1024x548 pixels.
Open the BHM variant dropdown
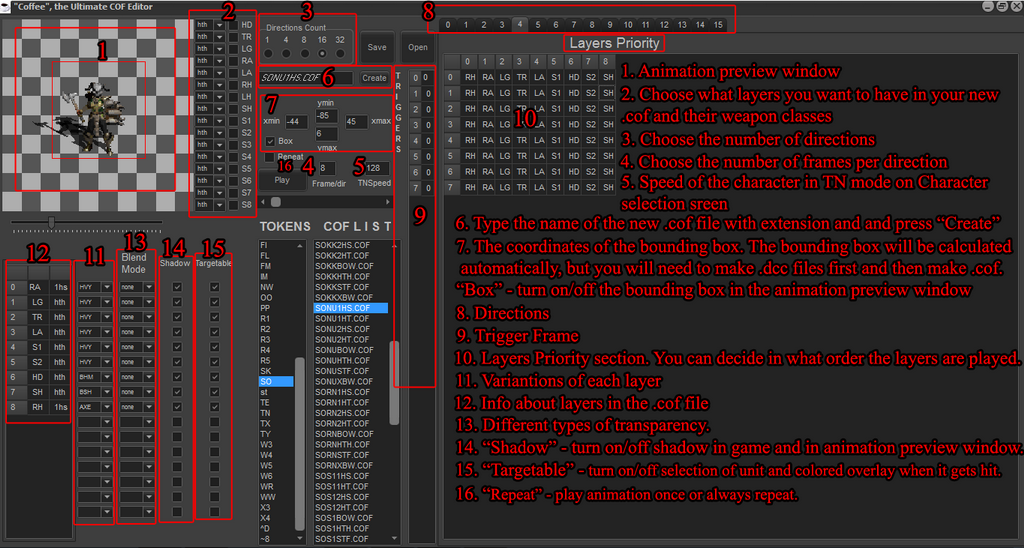pyautogui.click(x=107, y=377)
